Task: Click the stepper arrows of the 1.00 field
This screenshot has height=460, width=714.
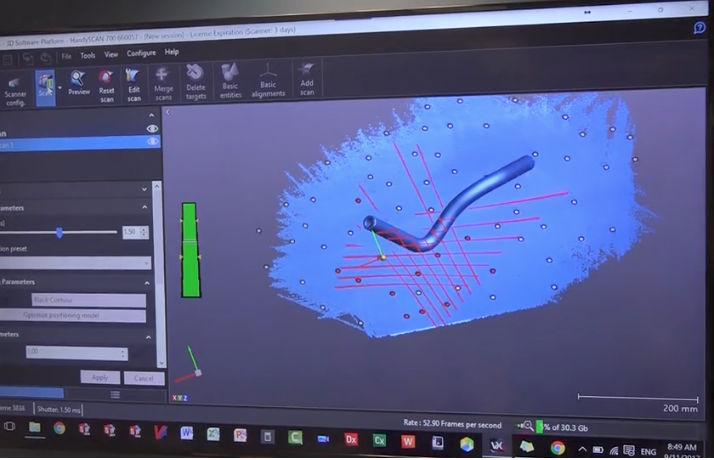Action: coord(123,353)
